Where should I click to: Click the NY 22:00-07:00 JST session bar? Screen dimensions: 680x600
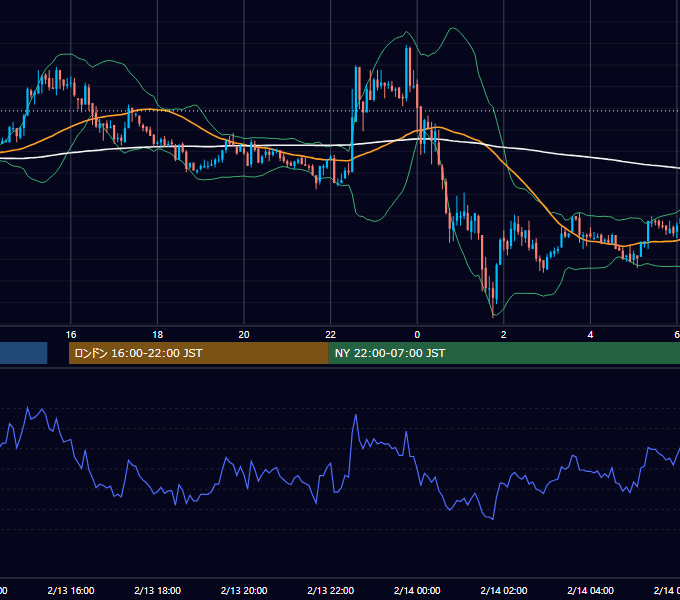point(504,353)
